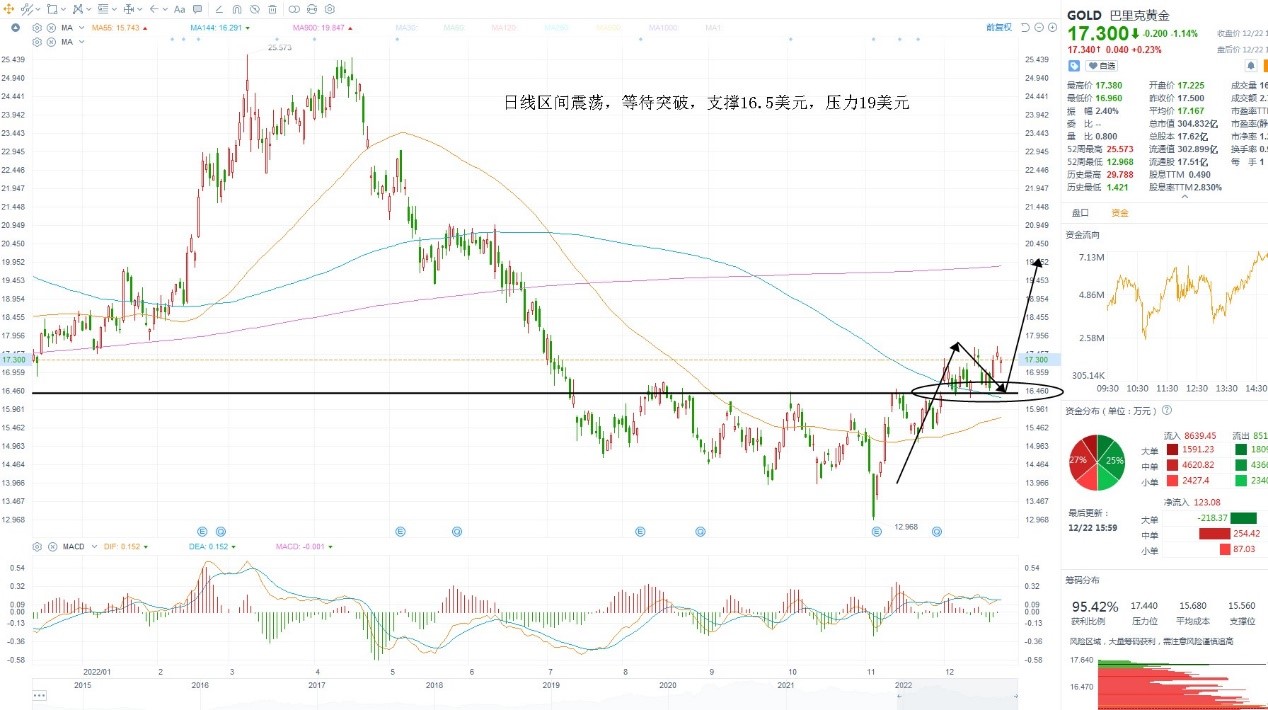Toggle MA900 line in legend
This screenshot has height=710, width=1268.
[322, 28]
